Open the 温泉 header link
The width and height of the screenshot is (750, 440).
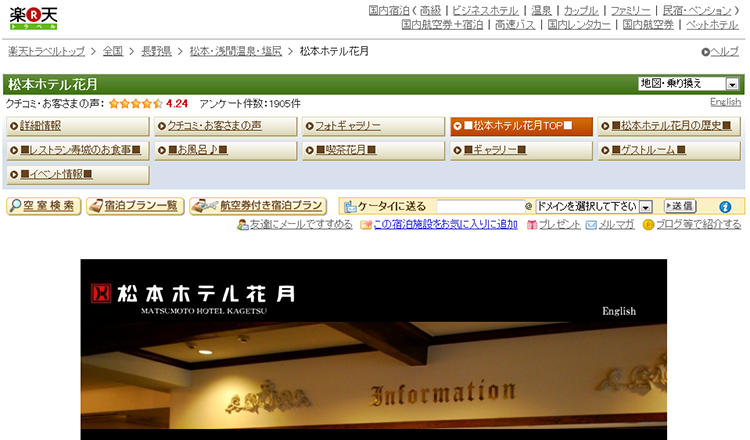coord(541,11)
